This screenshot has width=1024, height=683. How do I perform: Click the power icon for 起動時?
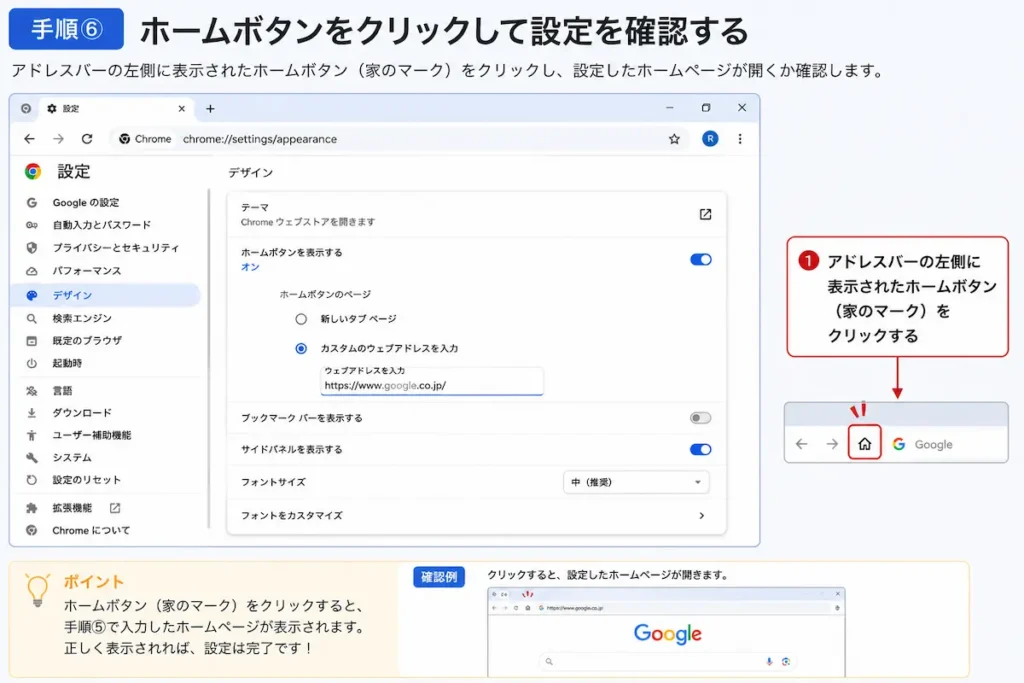[x=31, y=364]
